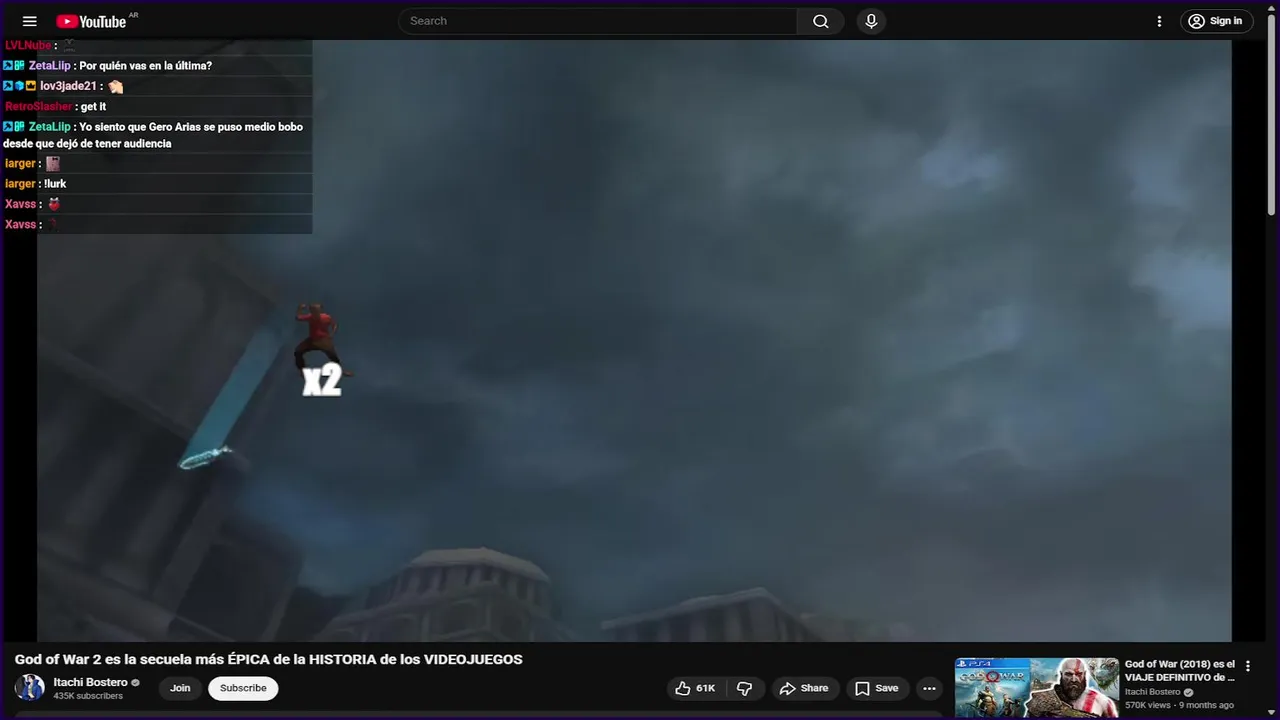
Task: Open the options menu of the suggested video
Action: click(1247, 666)
